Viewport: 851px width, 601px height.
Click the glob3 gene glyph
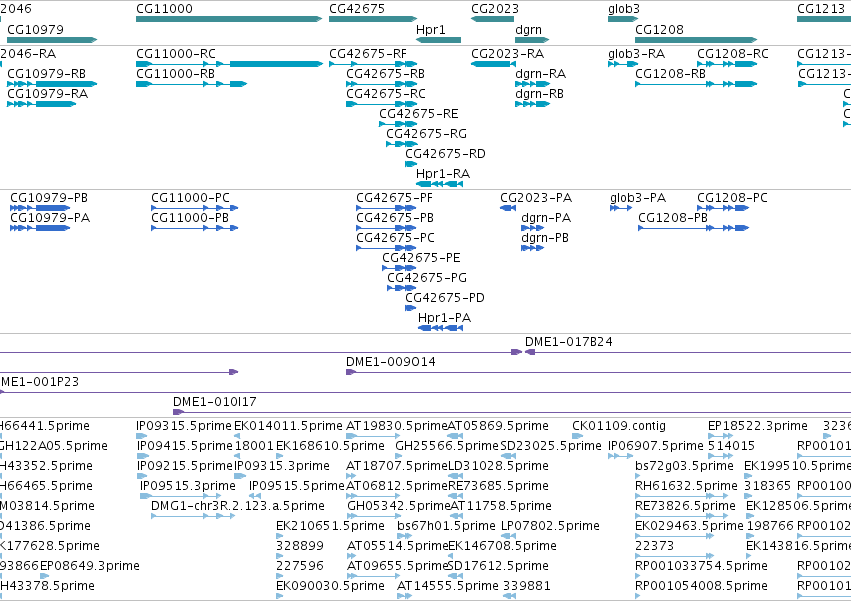(623, 19)
